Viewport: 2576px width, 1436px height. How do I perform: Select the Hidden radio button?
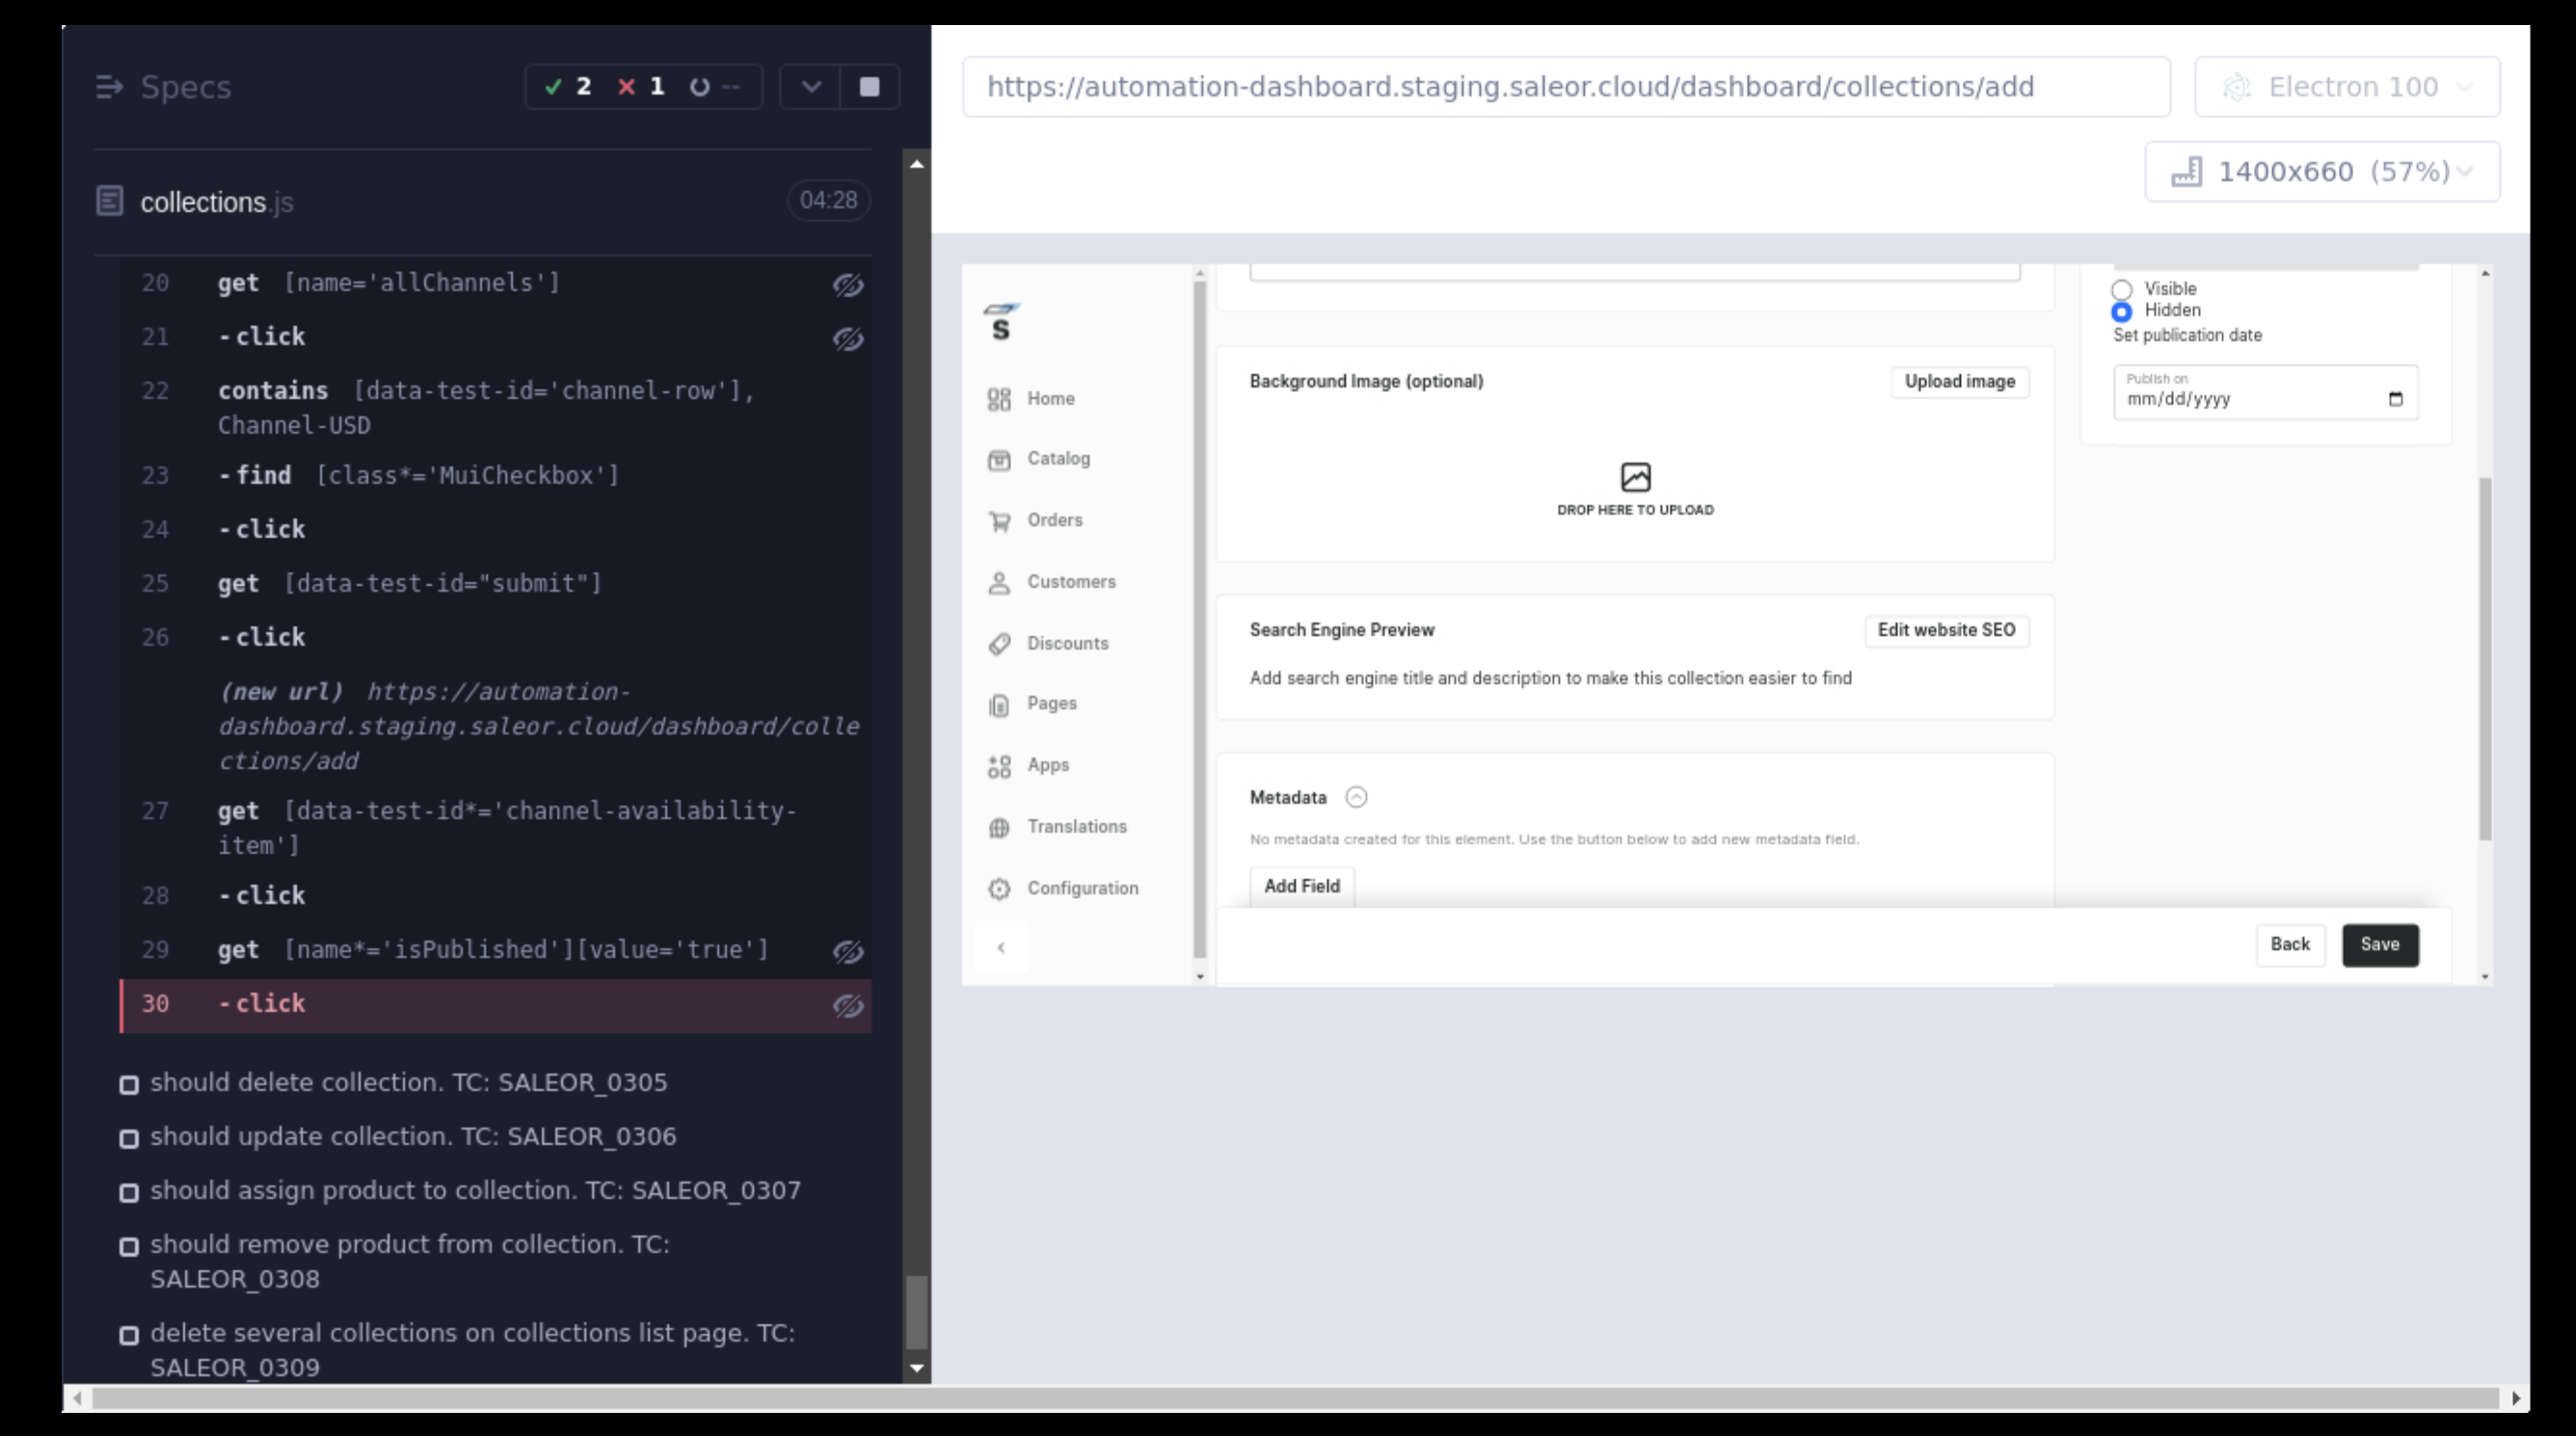(x=2121, y=311)
